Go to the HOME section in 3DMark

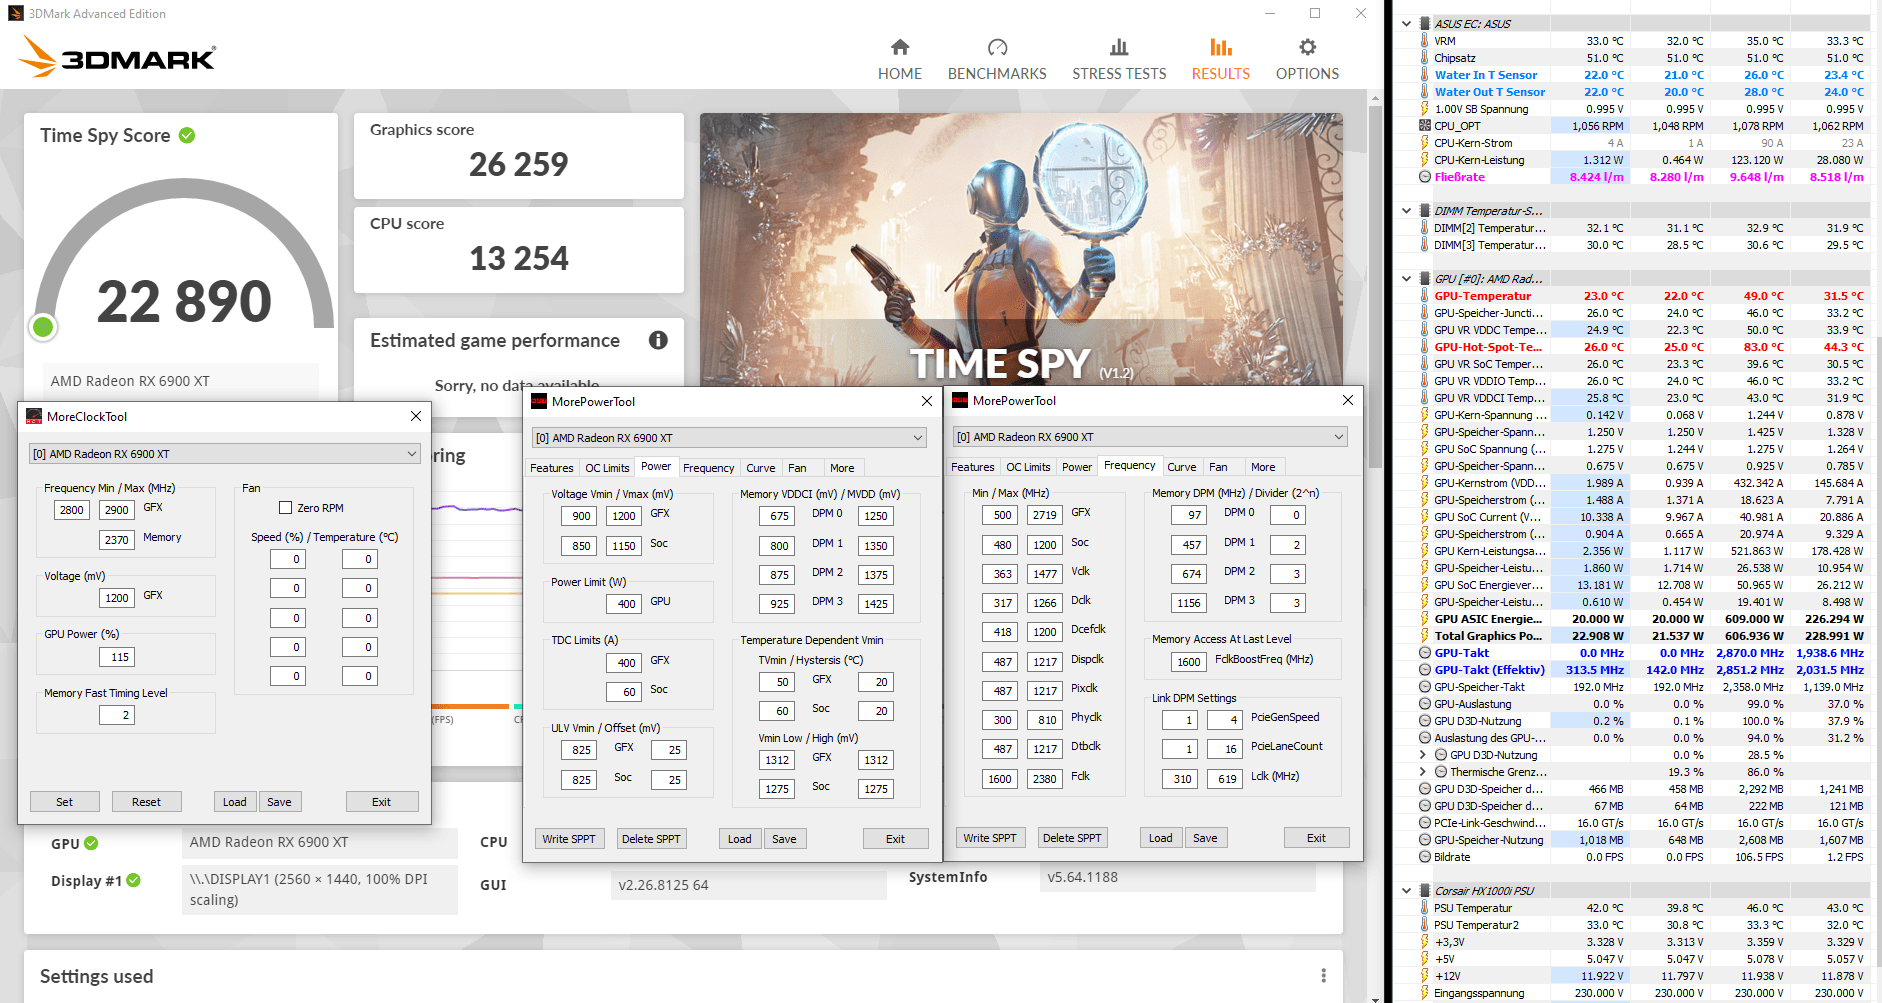(x=900, y=60)
